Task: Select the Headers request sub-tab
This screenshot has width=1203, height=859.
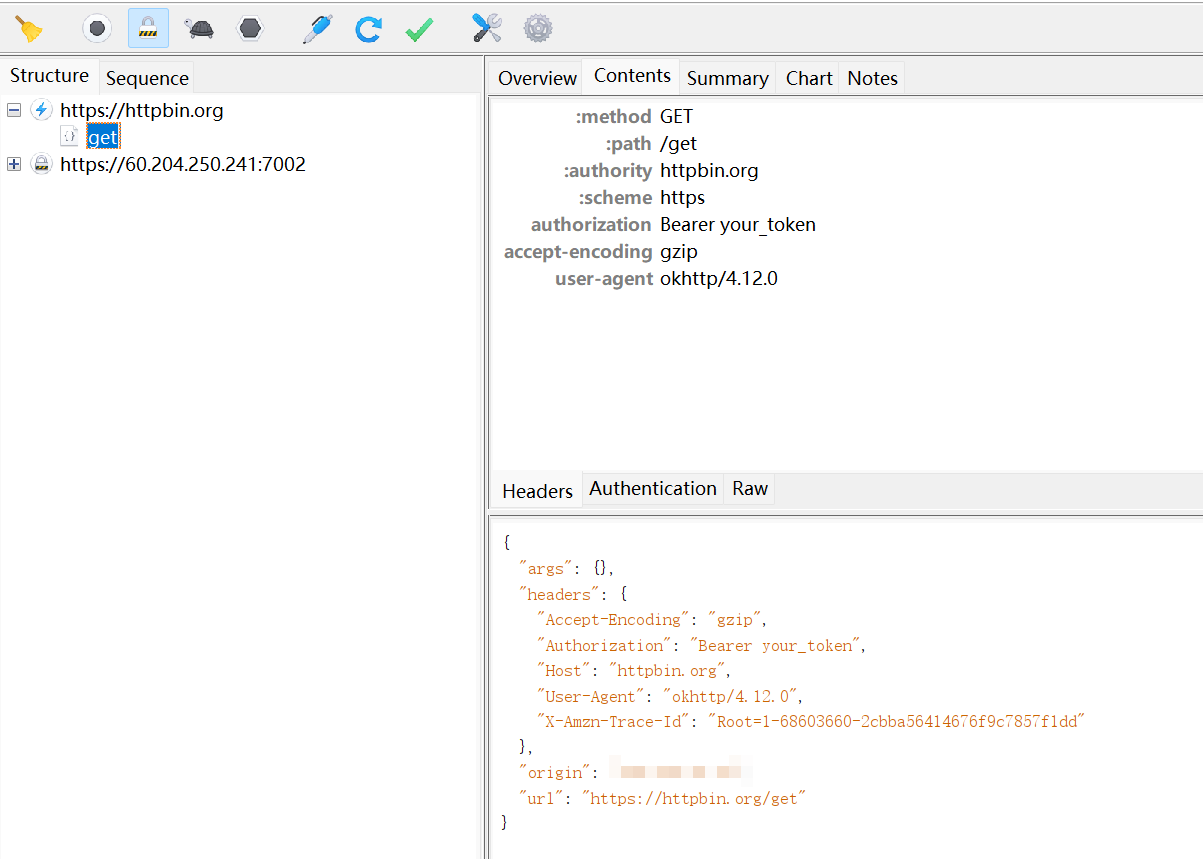Action: click(x=537, y=491)
